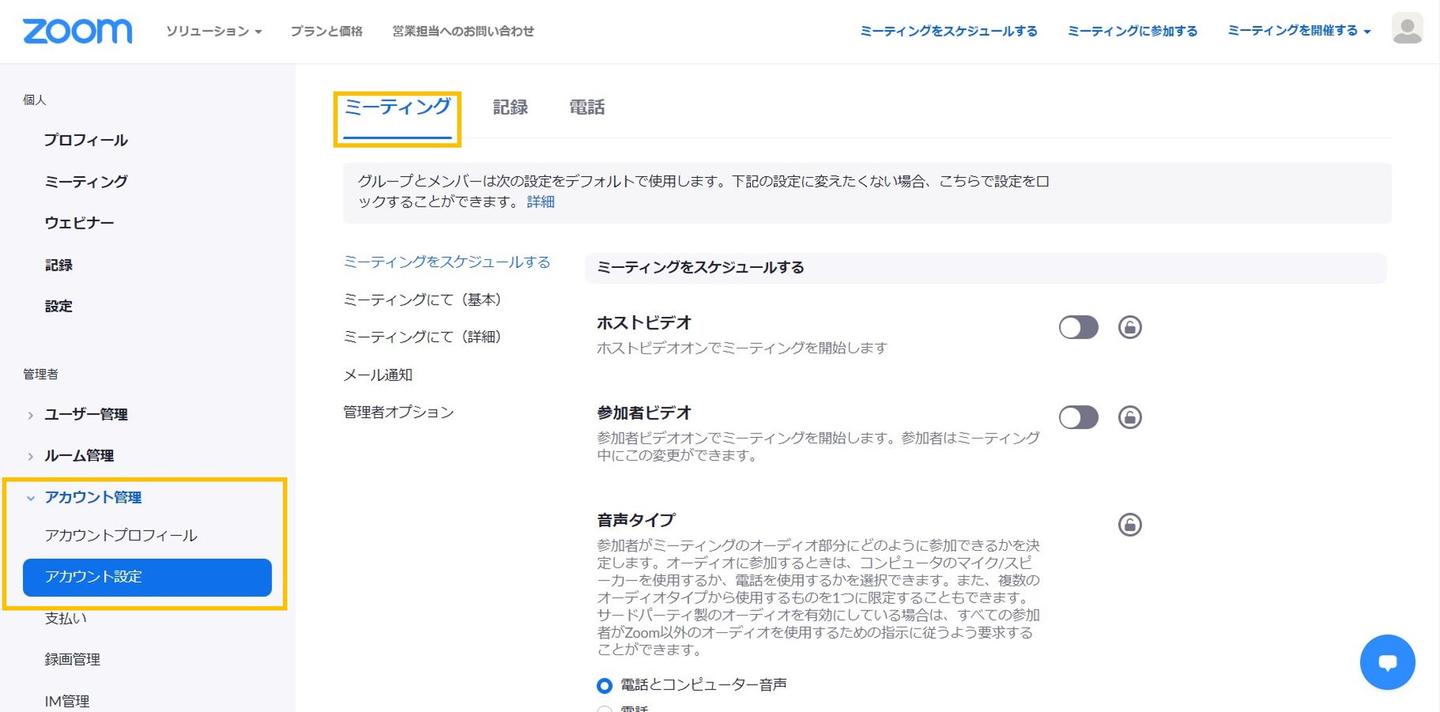The width and height of the screenshot is (1440, 712).
Task: Click the lock icon for 参加者ビデオ
Action: [1130, 417]
